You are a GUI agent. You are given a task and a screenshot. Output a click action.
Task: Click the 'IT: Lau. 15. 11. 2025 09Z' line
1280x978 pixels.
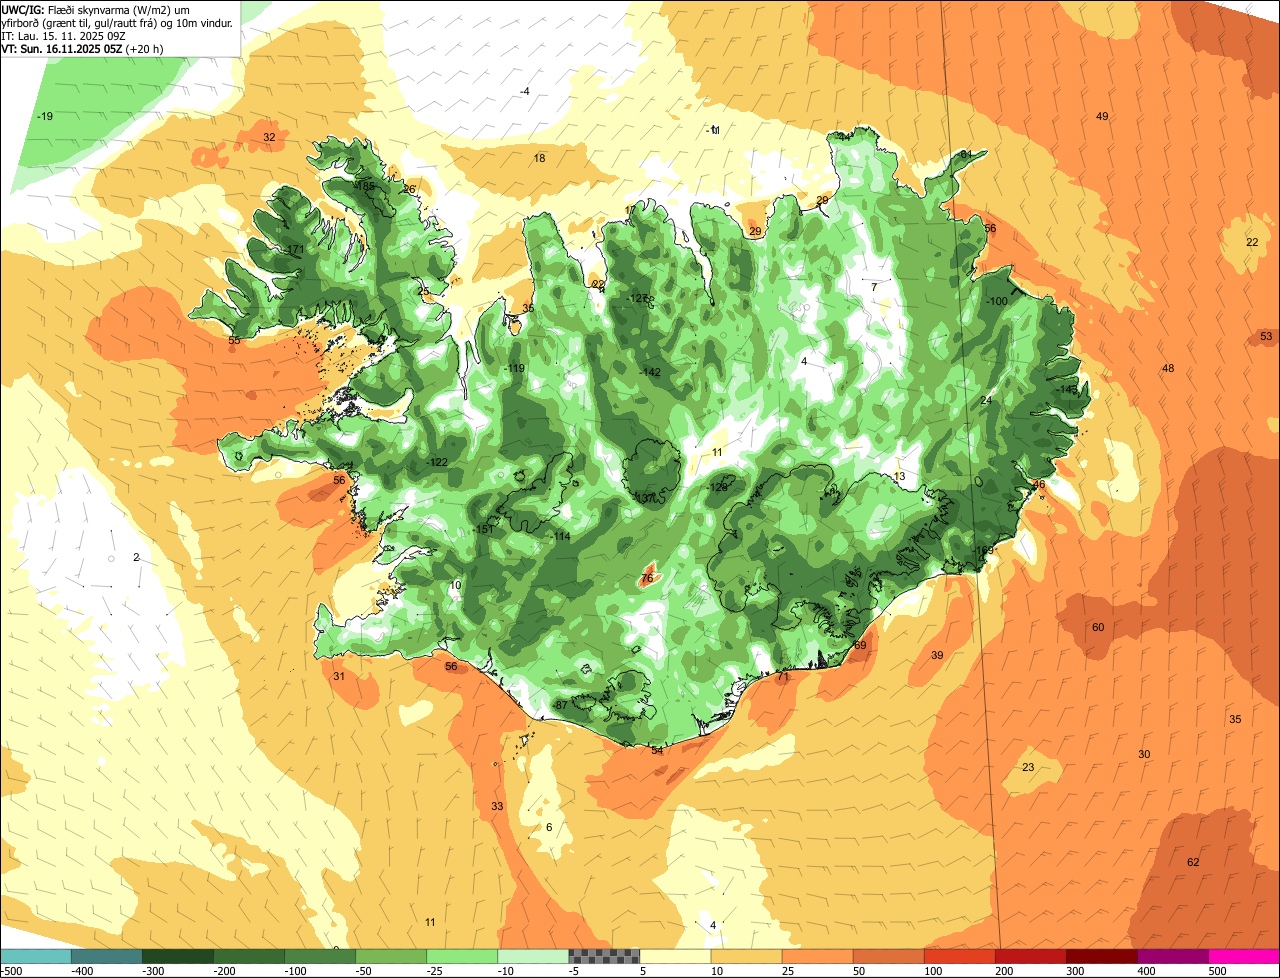coord(64,35)
